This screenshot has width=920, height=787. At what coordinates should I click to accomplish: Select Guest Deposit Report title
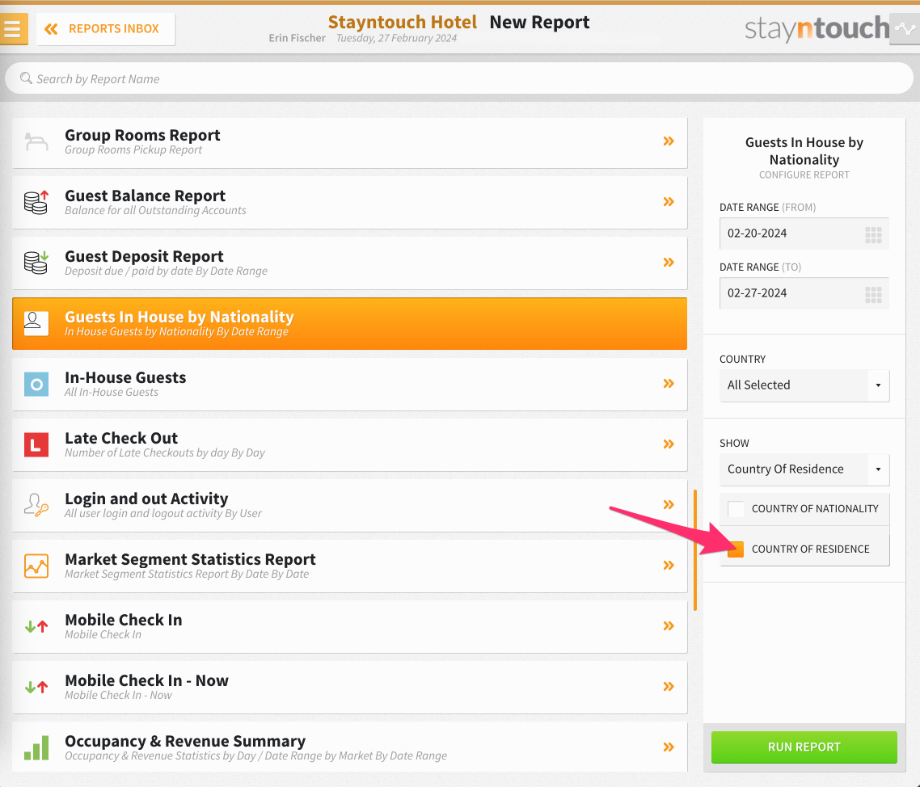point(144,256)
